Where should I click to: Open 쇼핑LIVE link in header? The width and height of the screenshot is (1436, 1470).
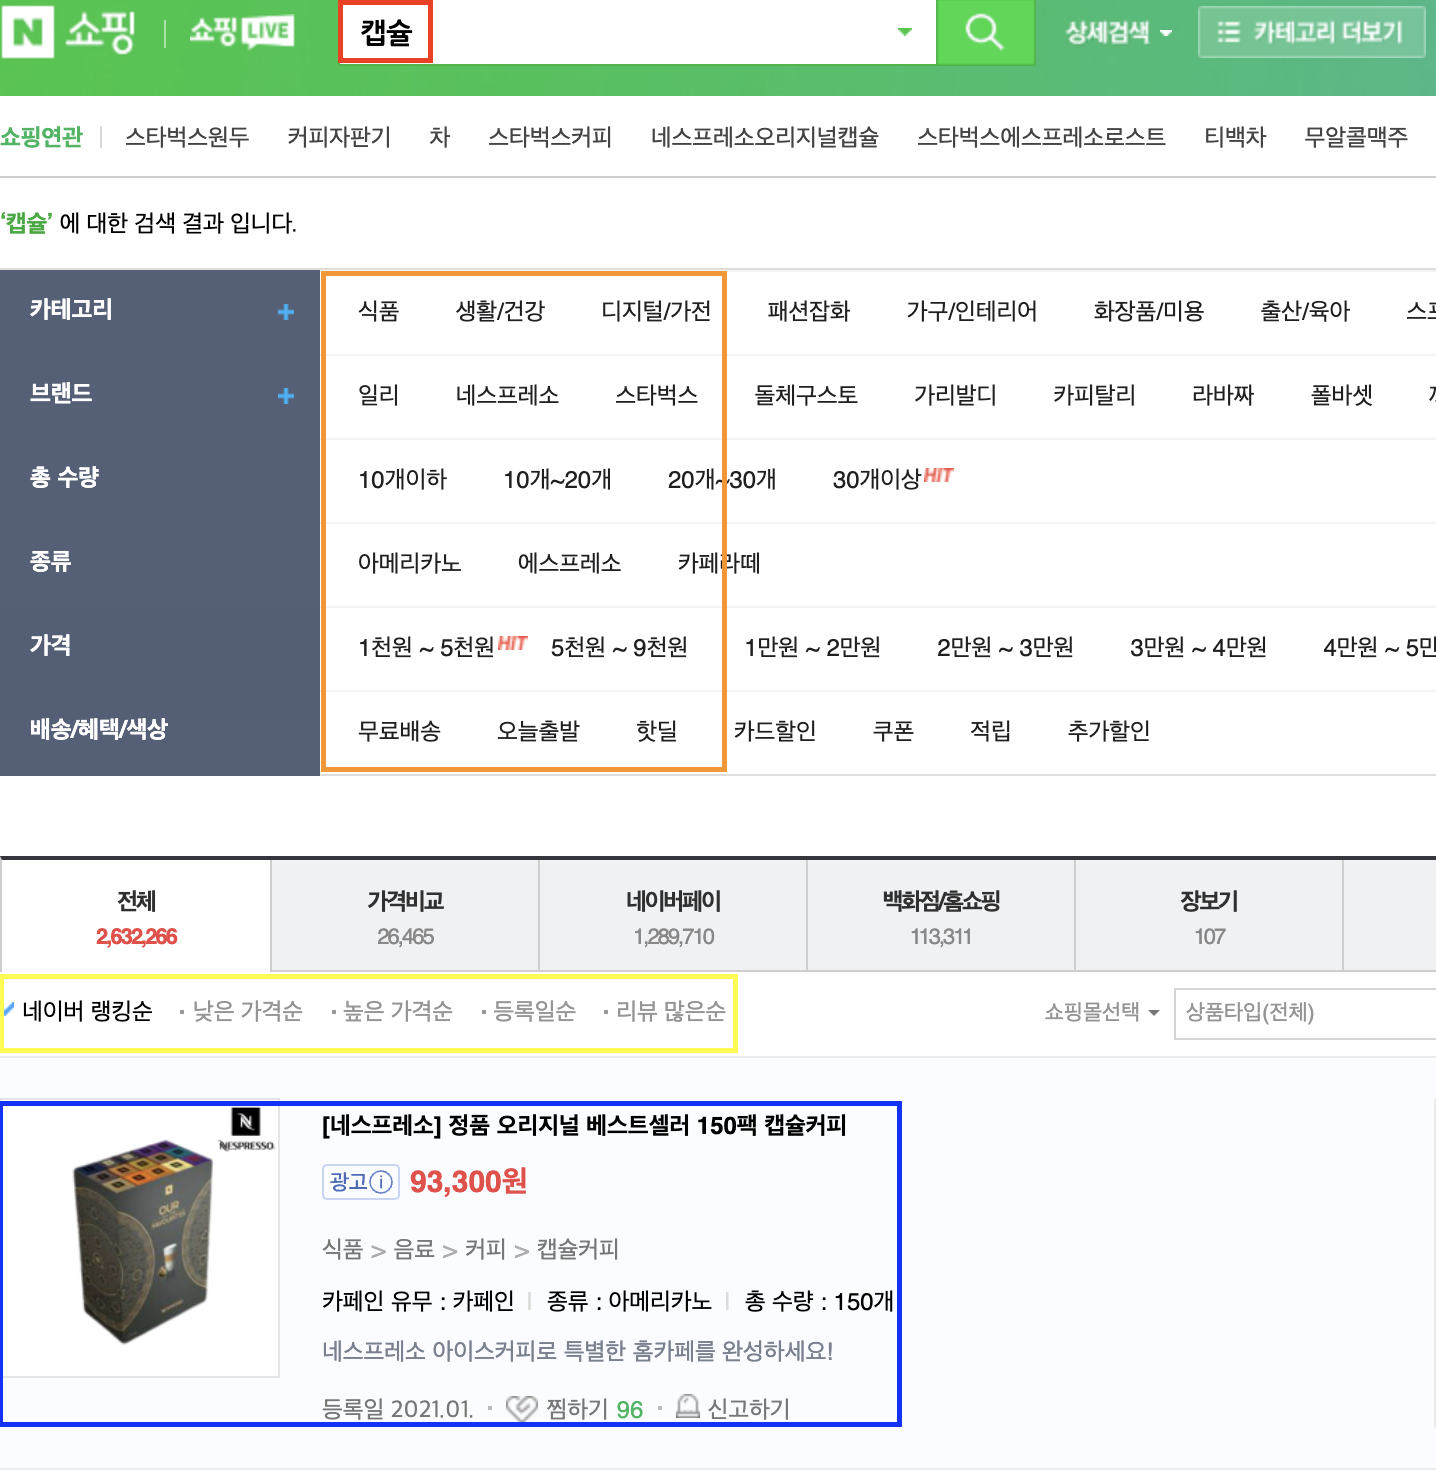pyautogui.click(x=241, y=32)
